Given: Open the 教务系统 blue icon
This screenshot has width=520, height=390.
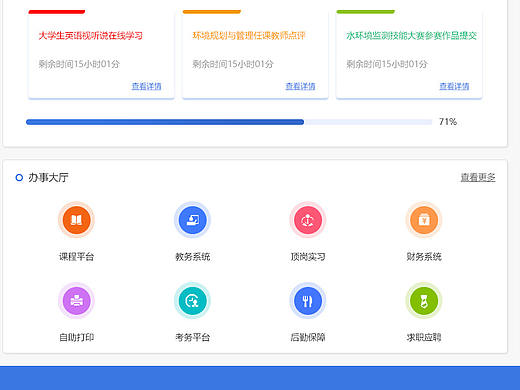Looking at the screenshot, I should (x=192, y=220).
